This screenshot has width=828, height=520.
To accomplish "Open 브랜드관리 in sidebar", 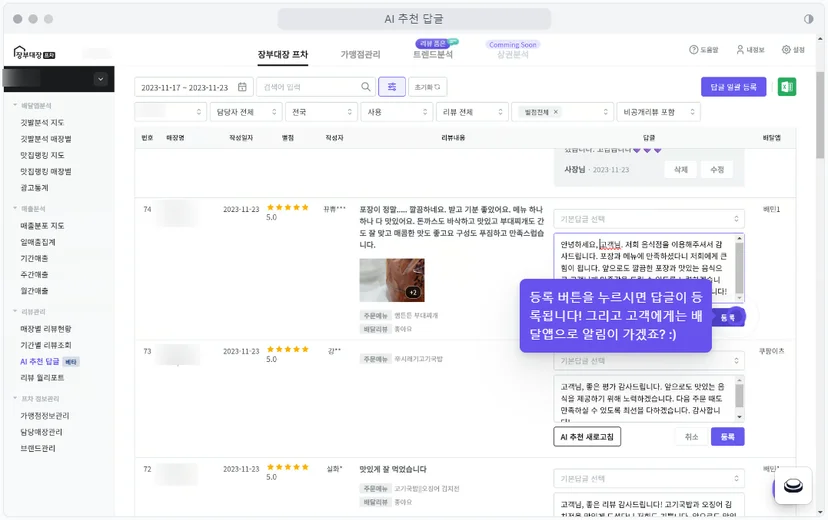I will point(38,448).
